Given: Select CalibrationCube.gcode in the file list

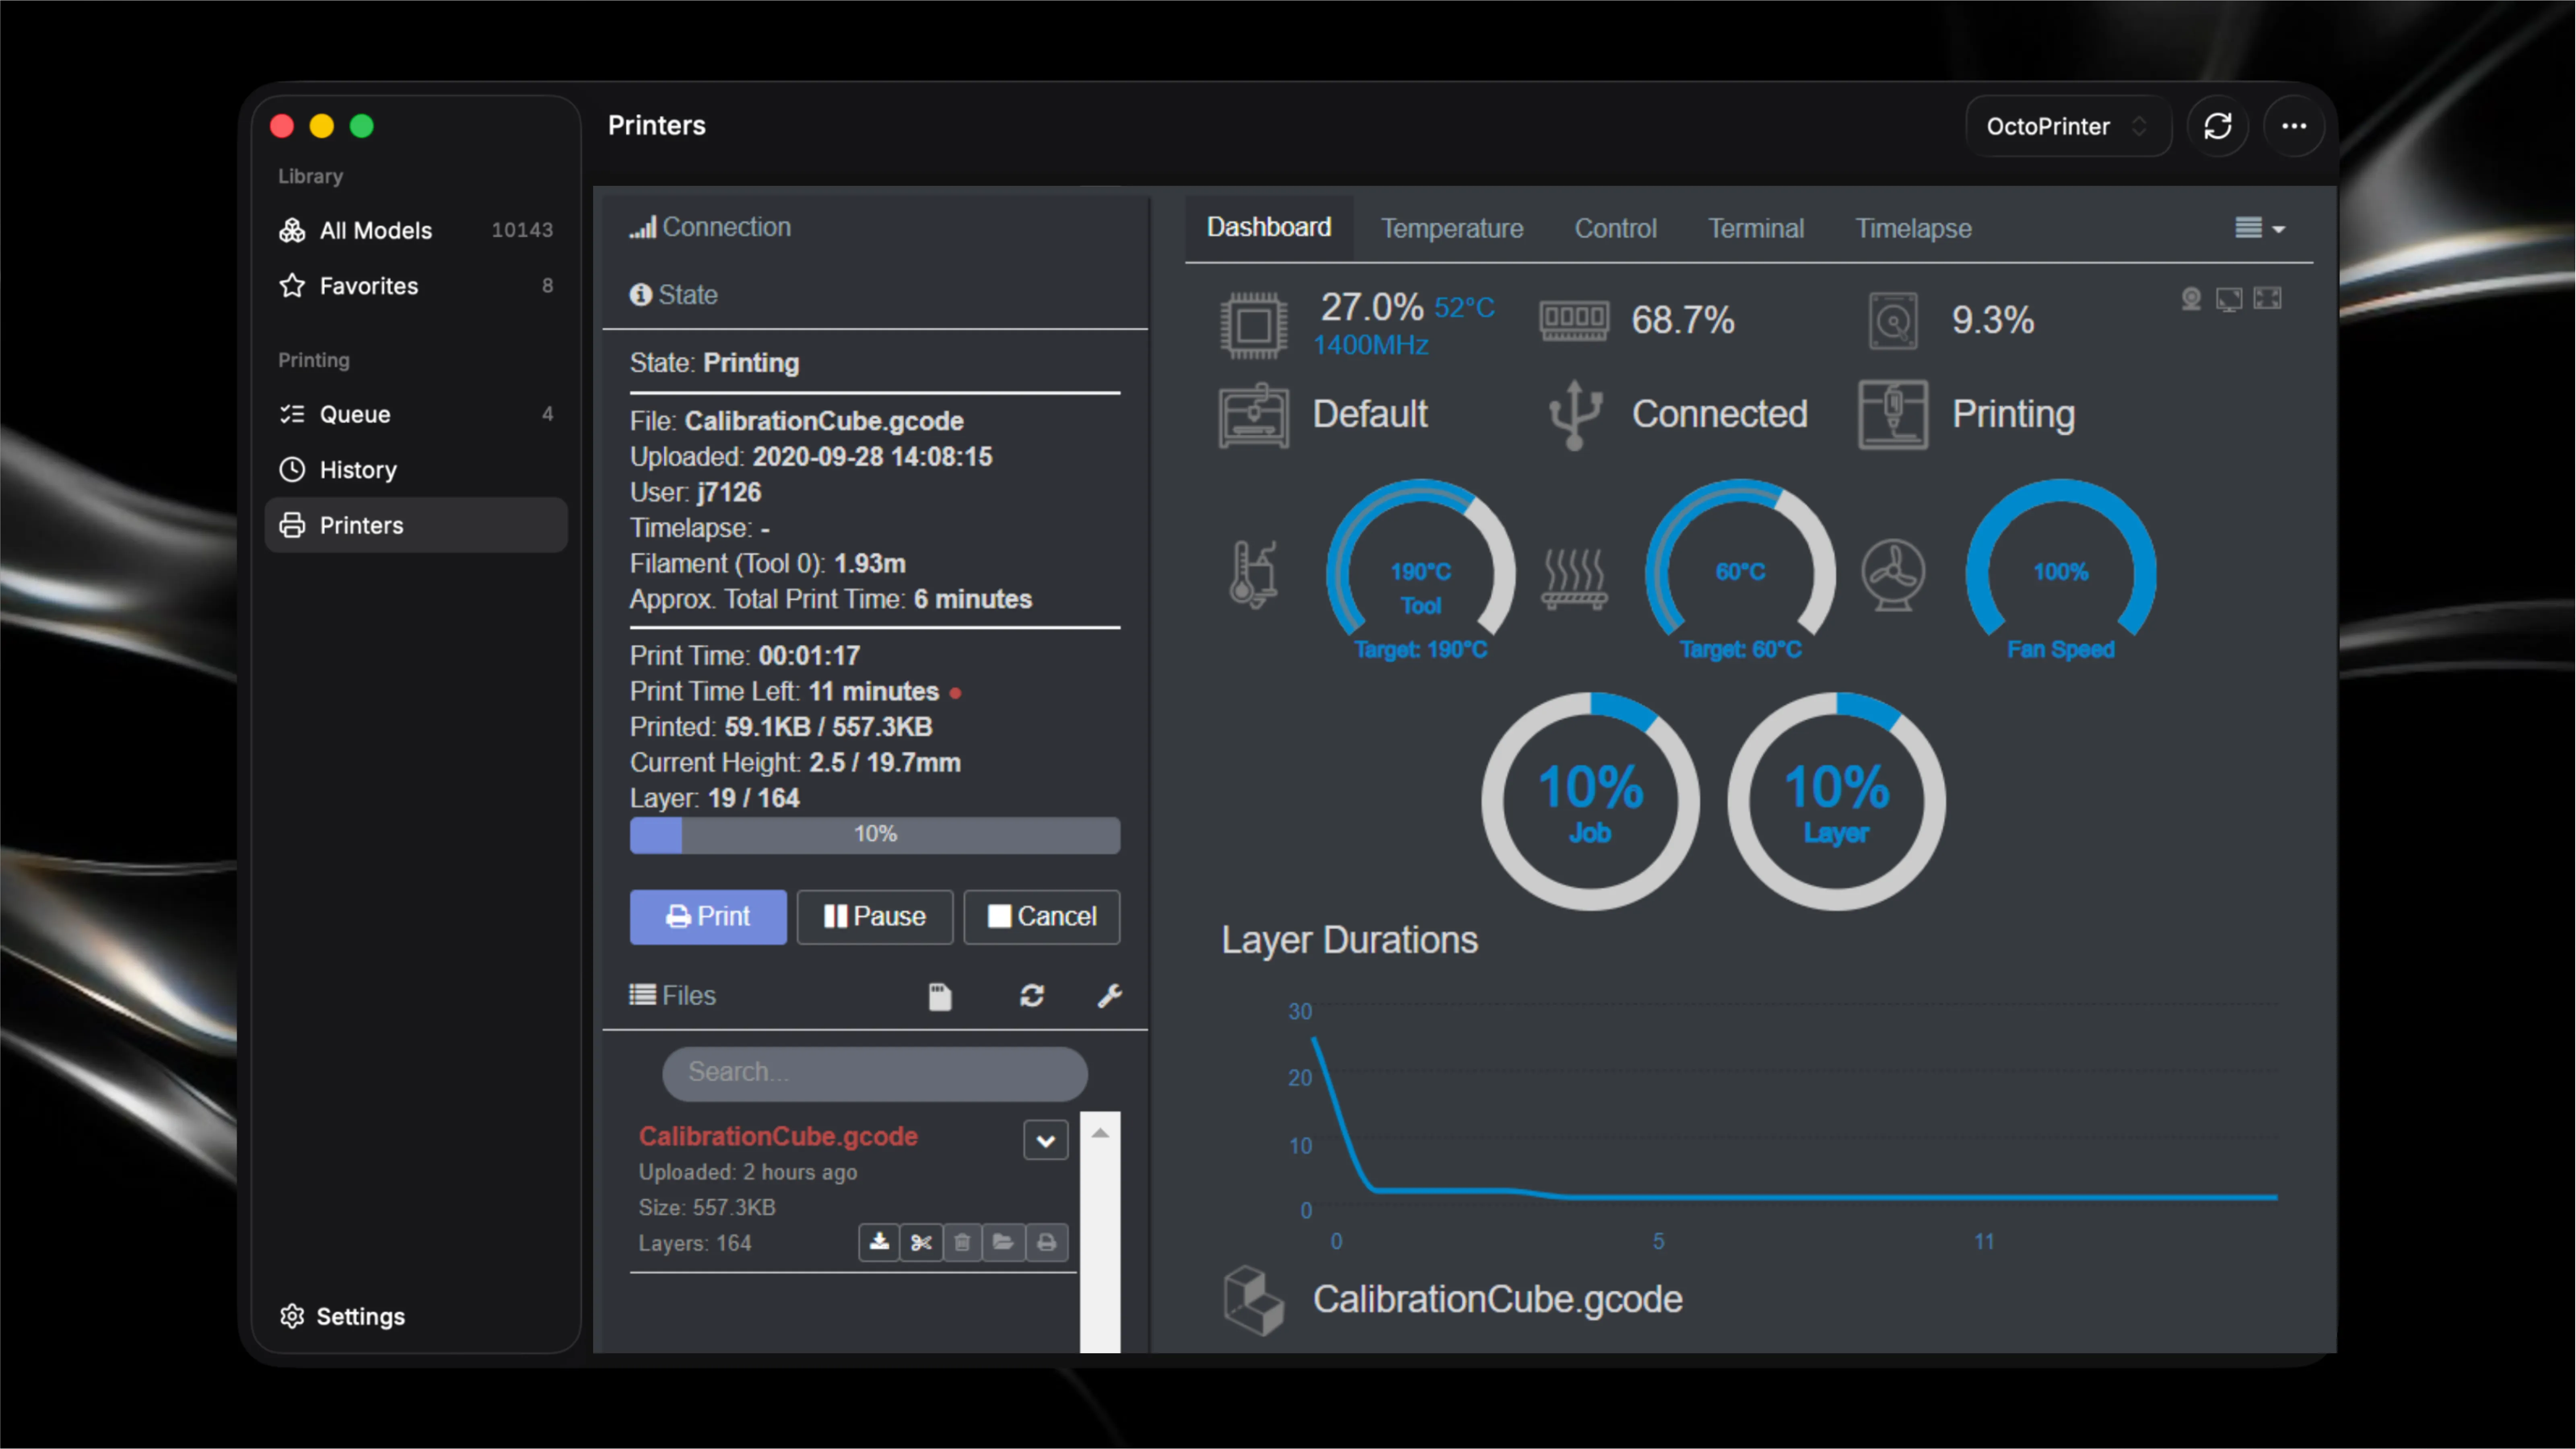Looking at the screenshot, I should point(778,1137).
